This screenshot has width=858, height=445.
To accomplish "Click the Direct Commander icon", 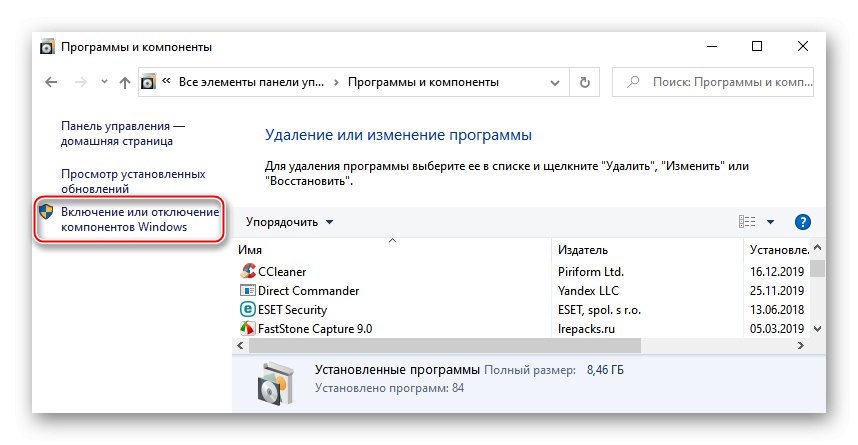I will 248,290.
